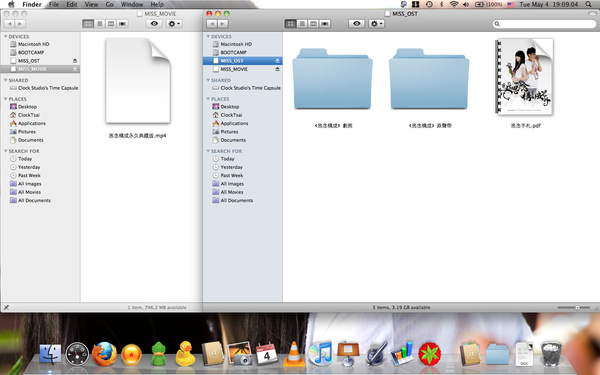Open the Window menu
600x375 pixels.
click(132, 5)
